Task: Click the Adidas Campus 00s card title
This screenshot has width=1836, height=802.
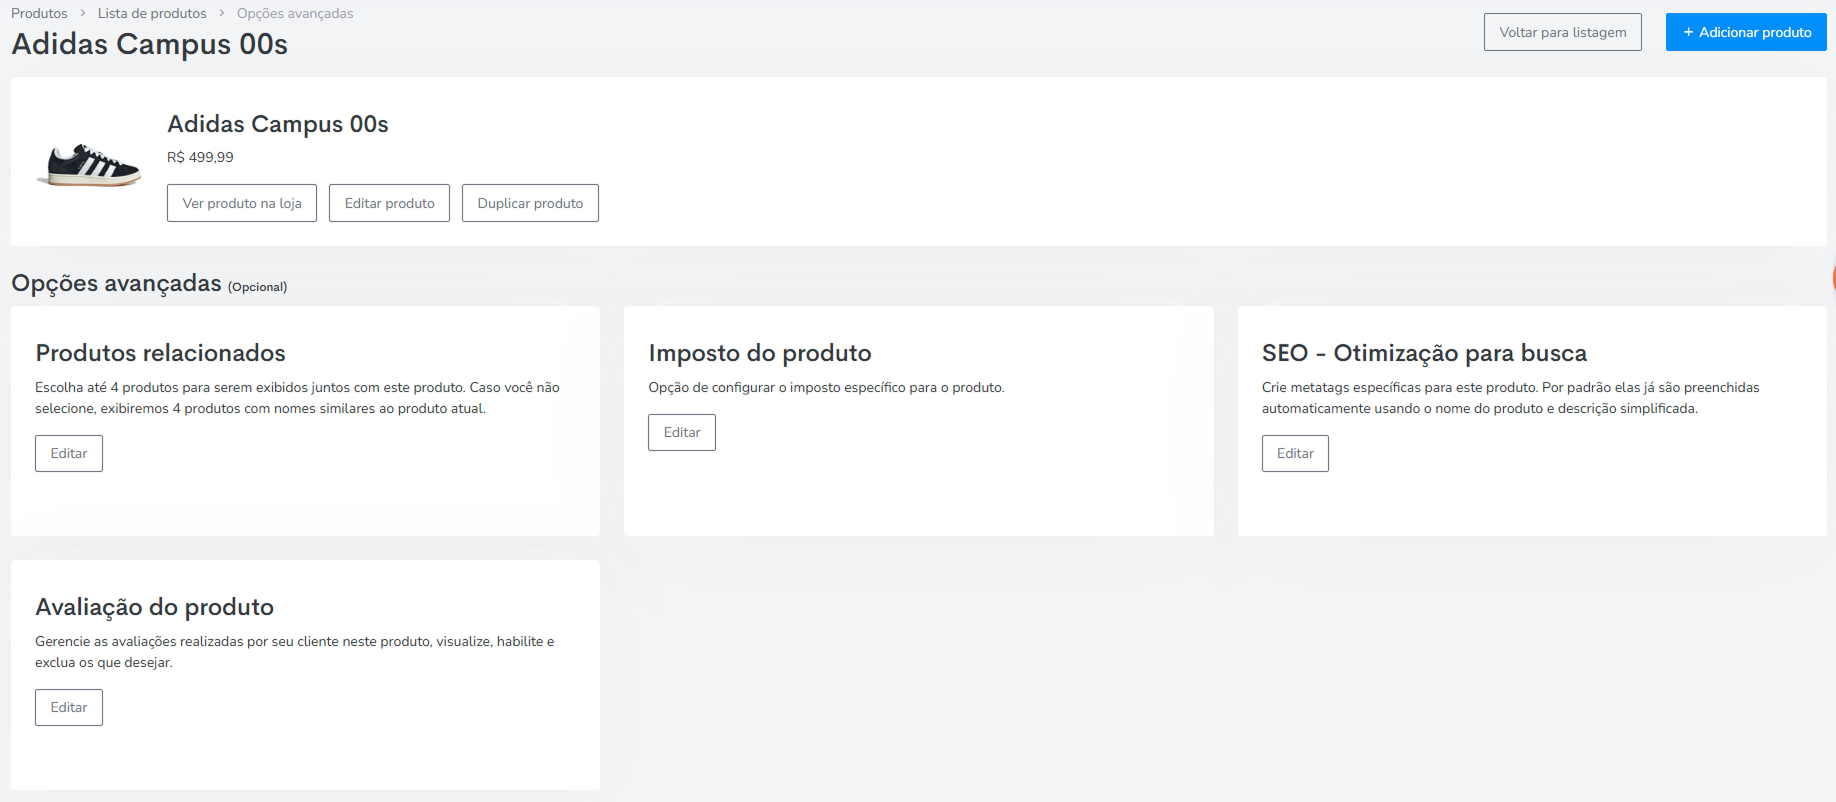Action: pos(278,124)
